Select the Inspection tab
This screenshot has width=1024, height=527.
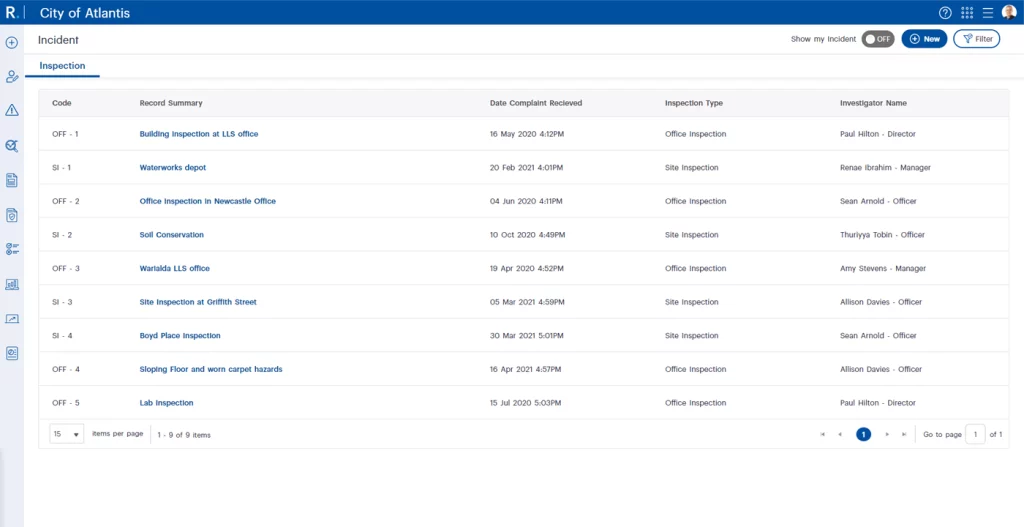pos(62,66)
